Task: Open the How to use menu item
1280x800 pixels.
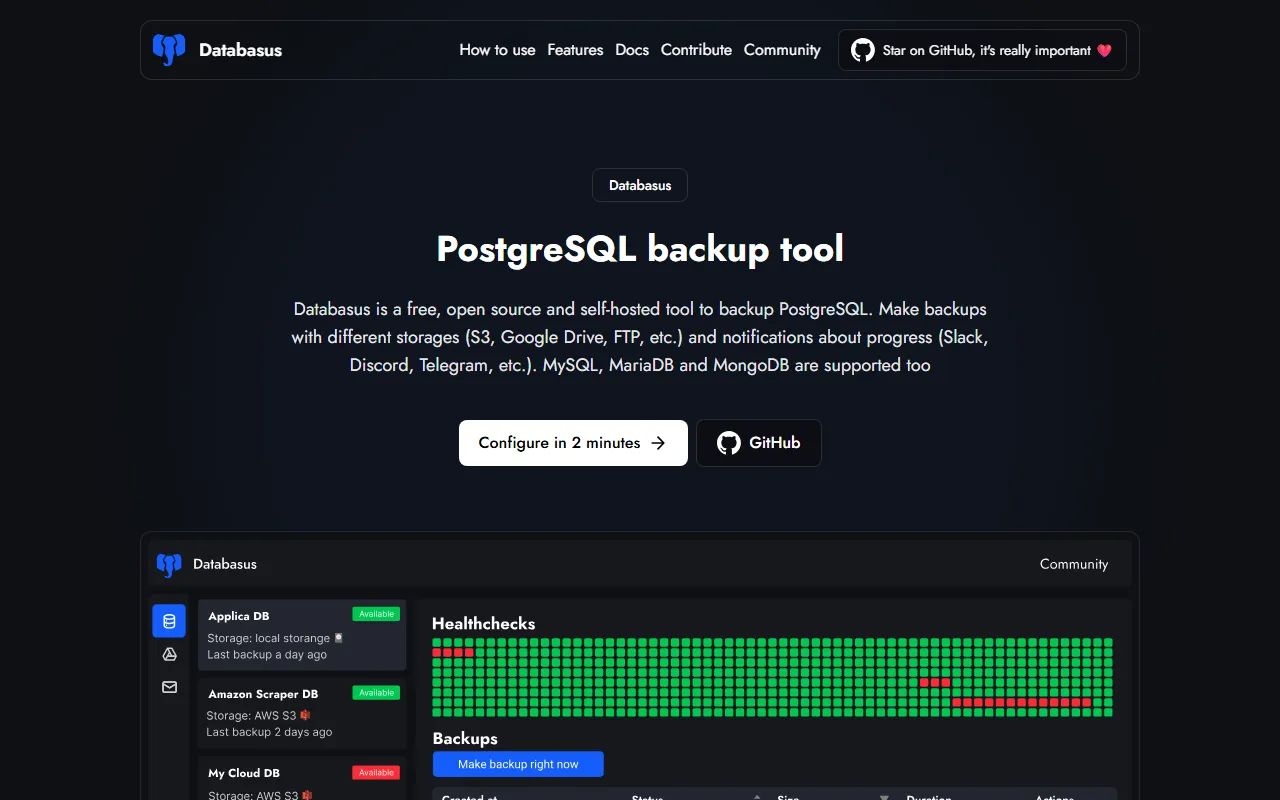Action: coord(497,50)
